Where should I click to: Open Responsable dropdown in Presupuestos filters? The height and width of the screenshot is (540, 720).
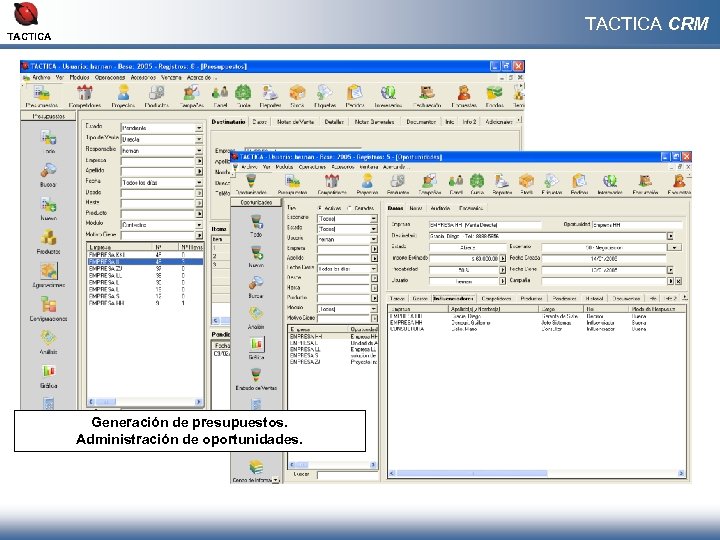coord(199,150)
